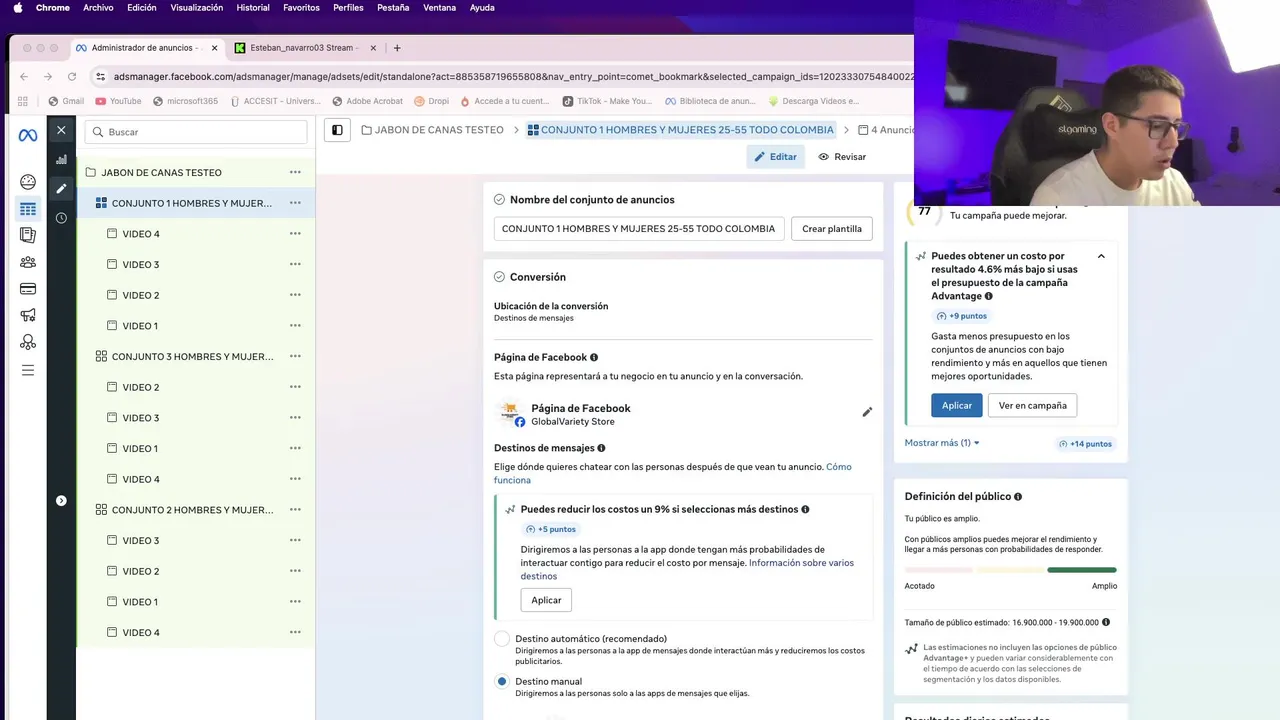Show info for Tamaño de público estimado
This screenshot has height=720, width=1280.
(1106, 622)
